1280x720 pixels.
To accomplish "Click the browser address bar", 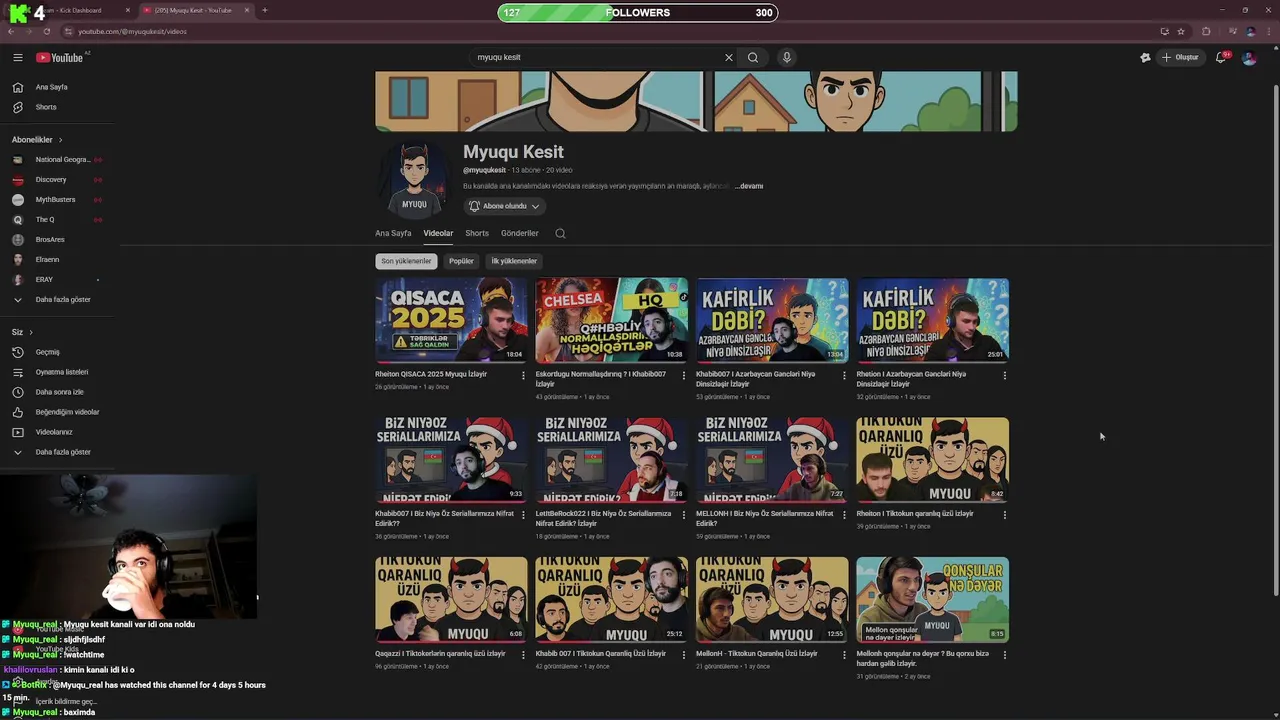I will coord(600,31).
